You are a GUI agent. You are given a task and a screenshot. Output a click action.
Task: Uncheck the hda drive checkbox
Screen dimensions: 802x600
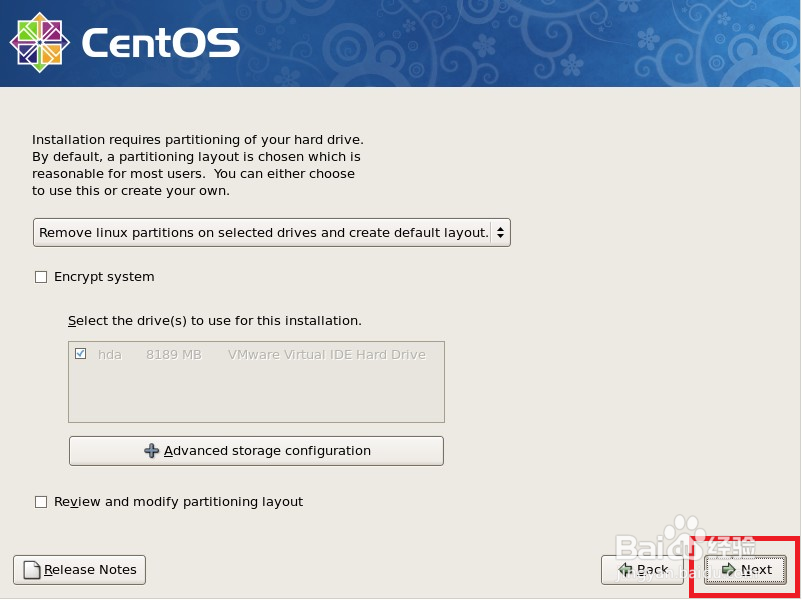[x=80, y=353]
